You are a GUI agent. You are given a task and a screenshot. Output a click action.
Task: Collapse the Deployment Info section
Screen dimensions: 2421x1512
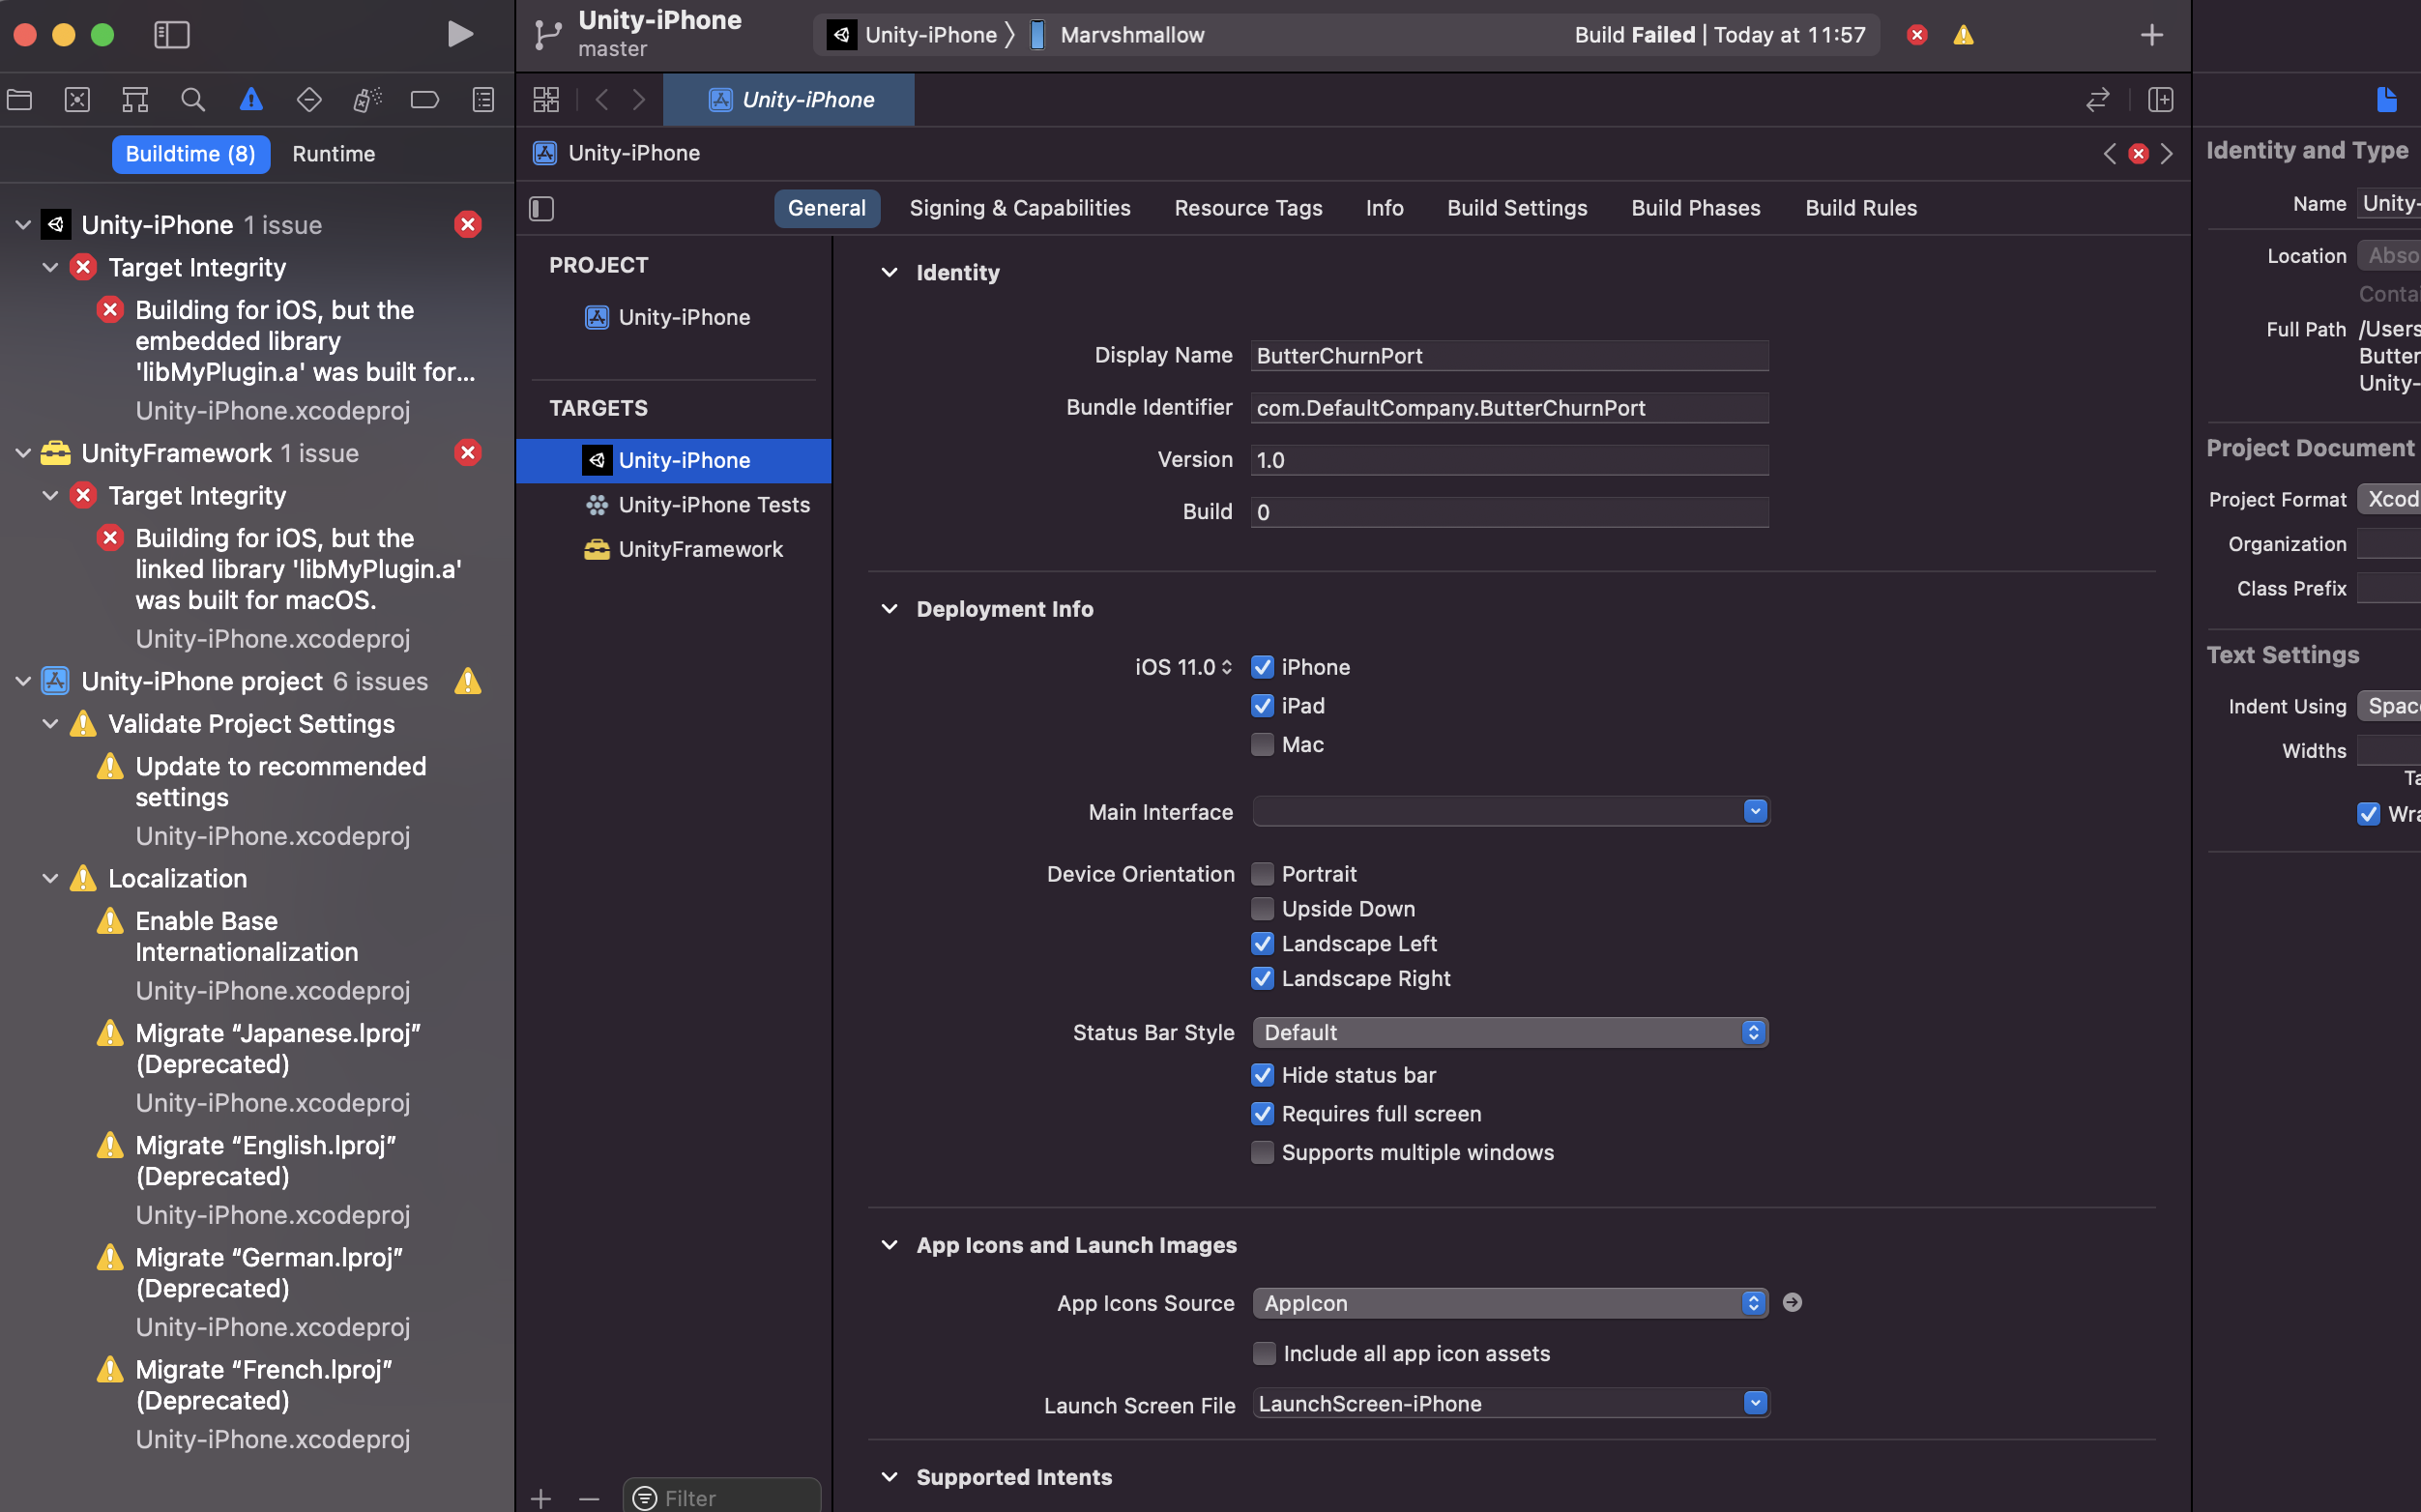[890, 608]
